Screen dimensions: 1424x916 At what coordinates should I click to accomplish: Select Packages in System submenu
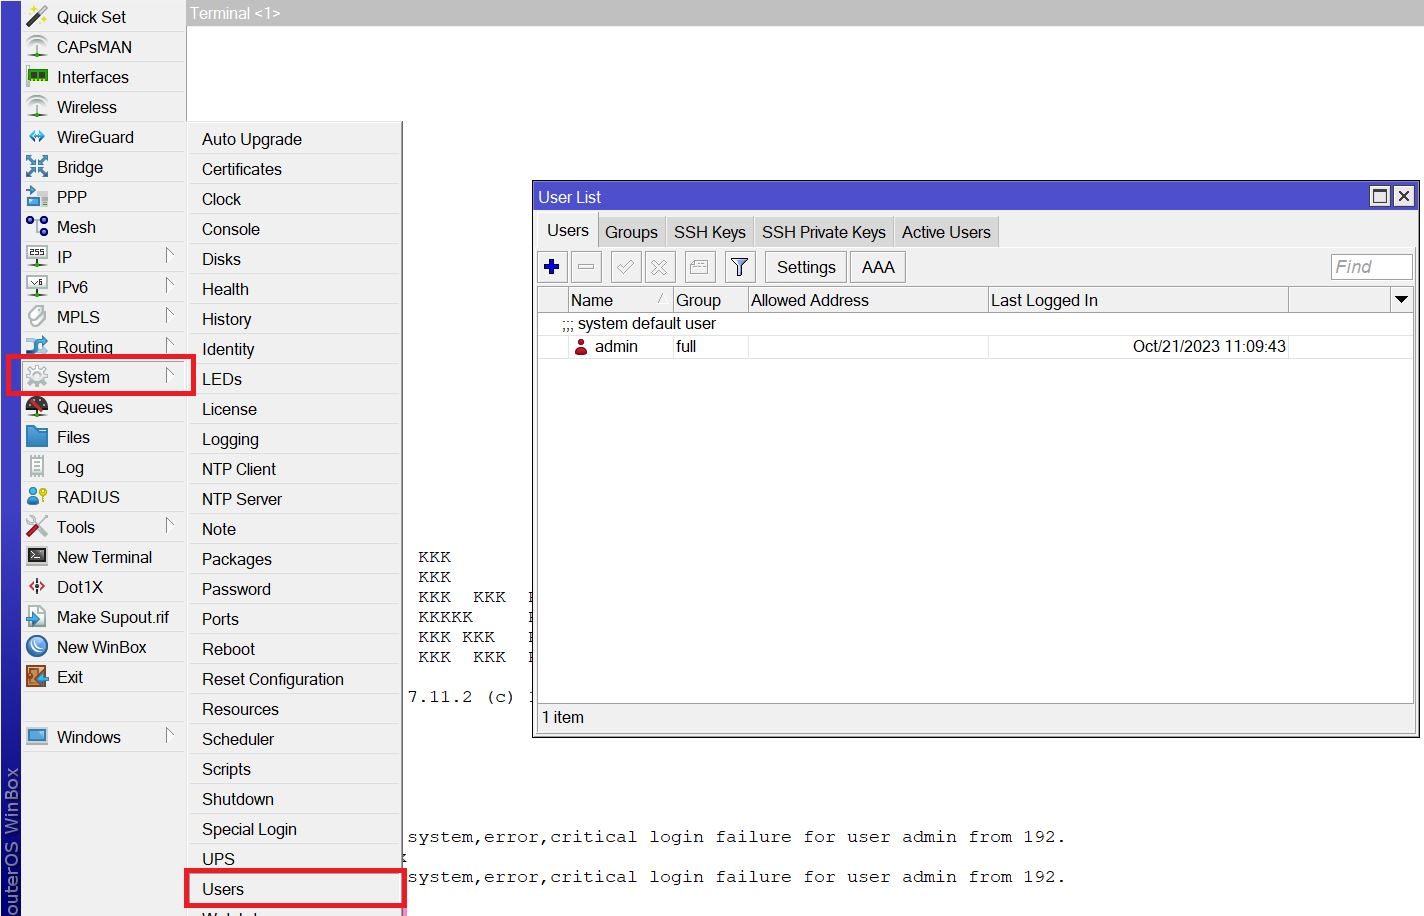tap(295, 559)
